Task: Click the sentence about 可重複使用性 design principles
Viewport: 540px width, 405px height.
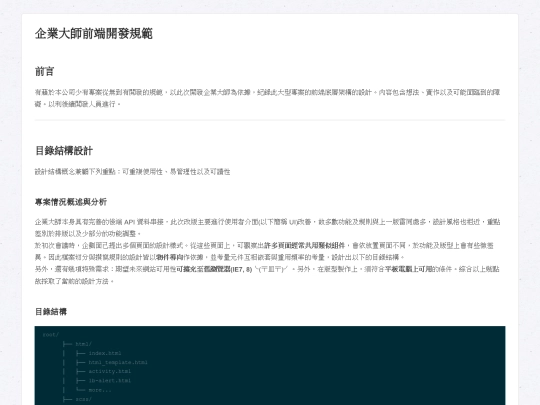Action: [x=133, y=172]
